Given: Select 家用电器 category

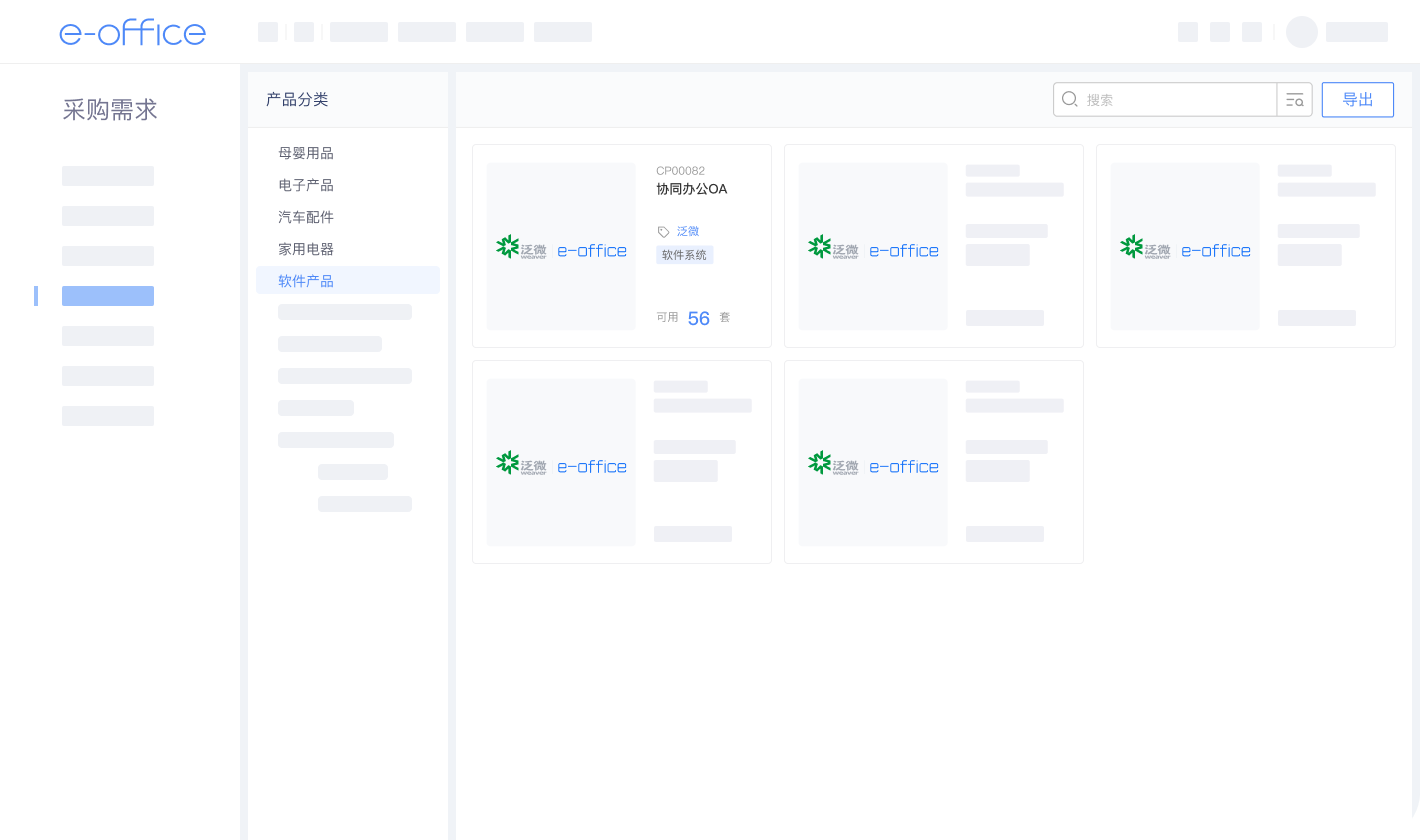Looking at the screenshot, I should pos(306,249).
